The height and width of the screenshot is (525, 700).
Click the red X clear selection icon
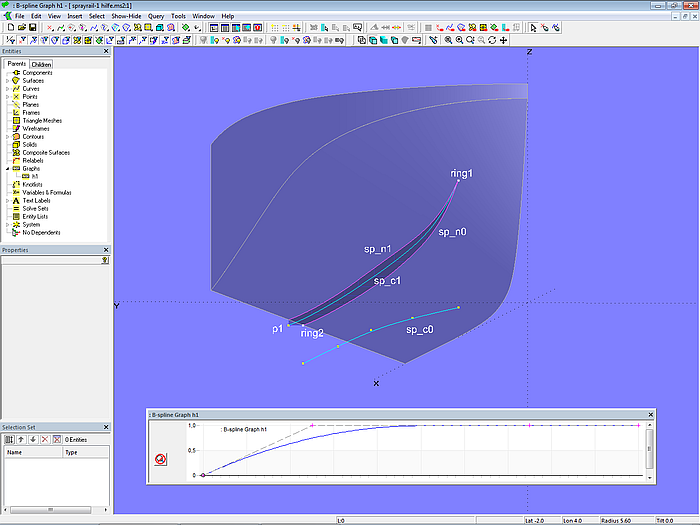(x=43, y=439)
